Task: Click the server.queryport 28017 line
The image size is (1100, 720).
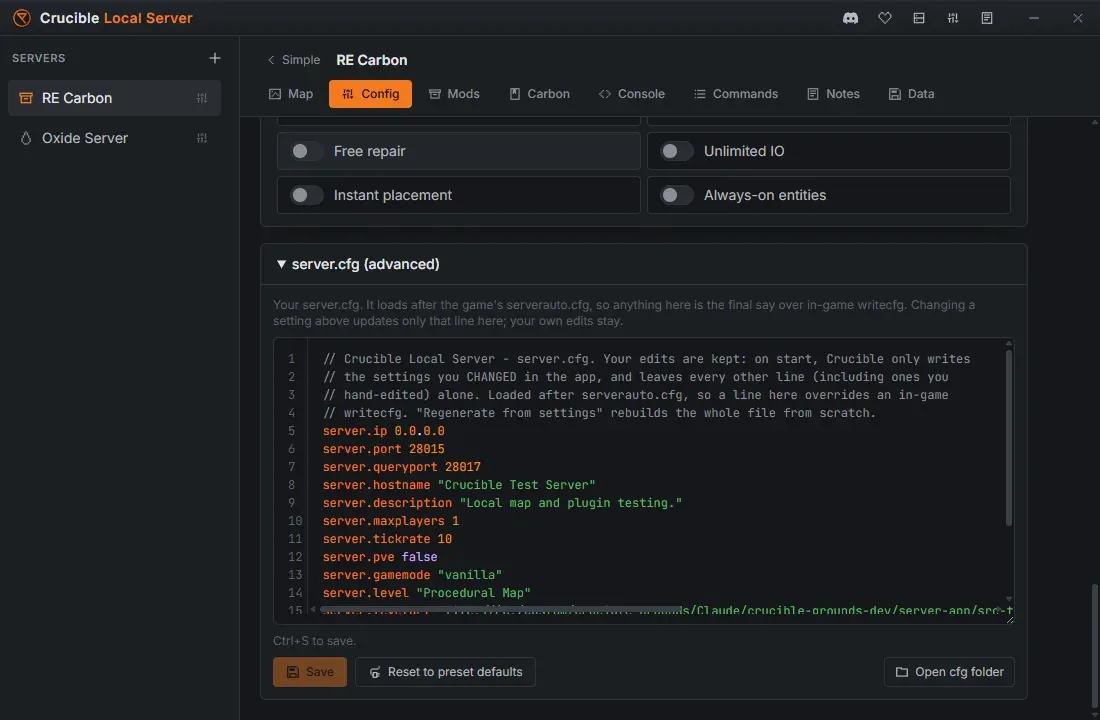Action: tap(402, 467)
